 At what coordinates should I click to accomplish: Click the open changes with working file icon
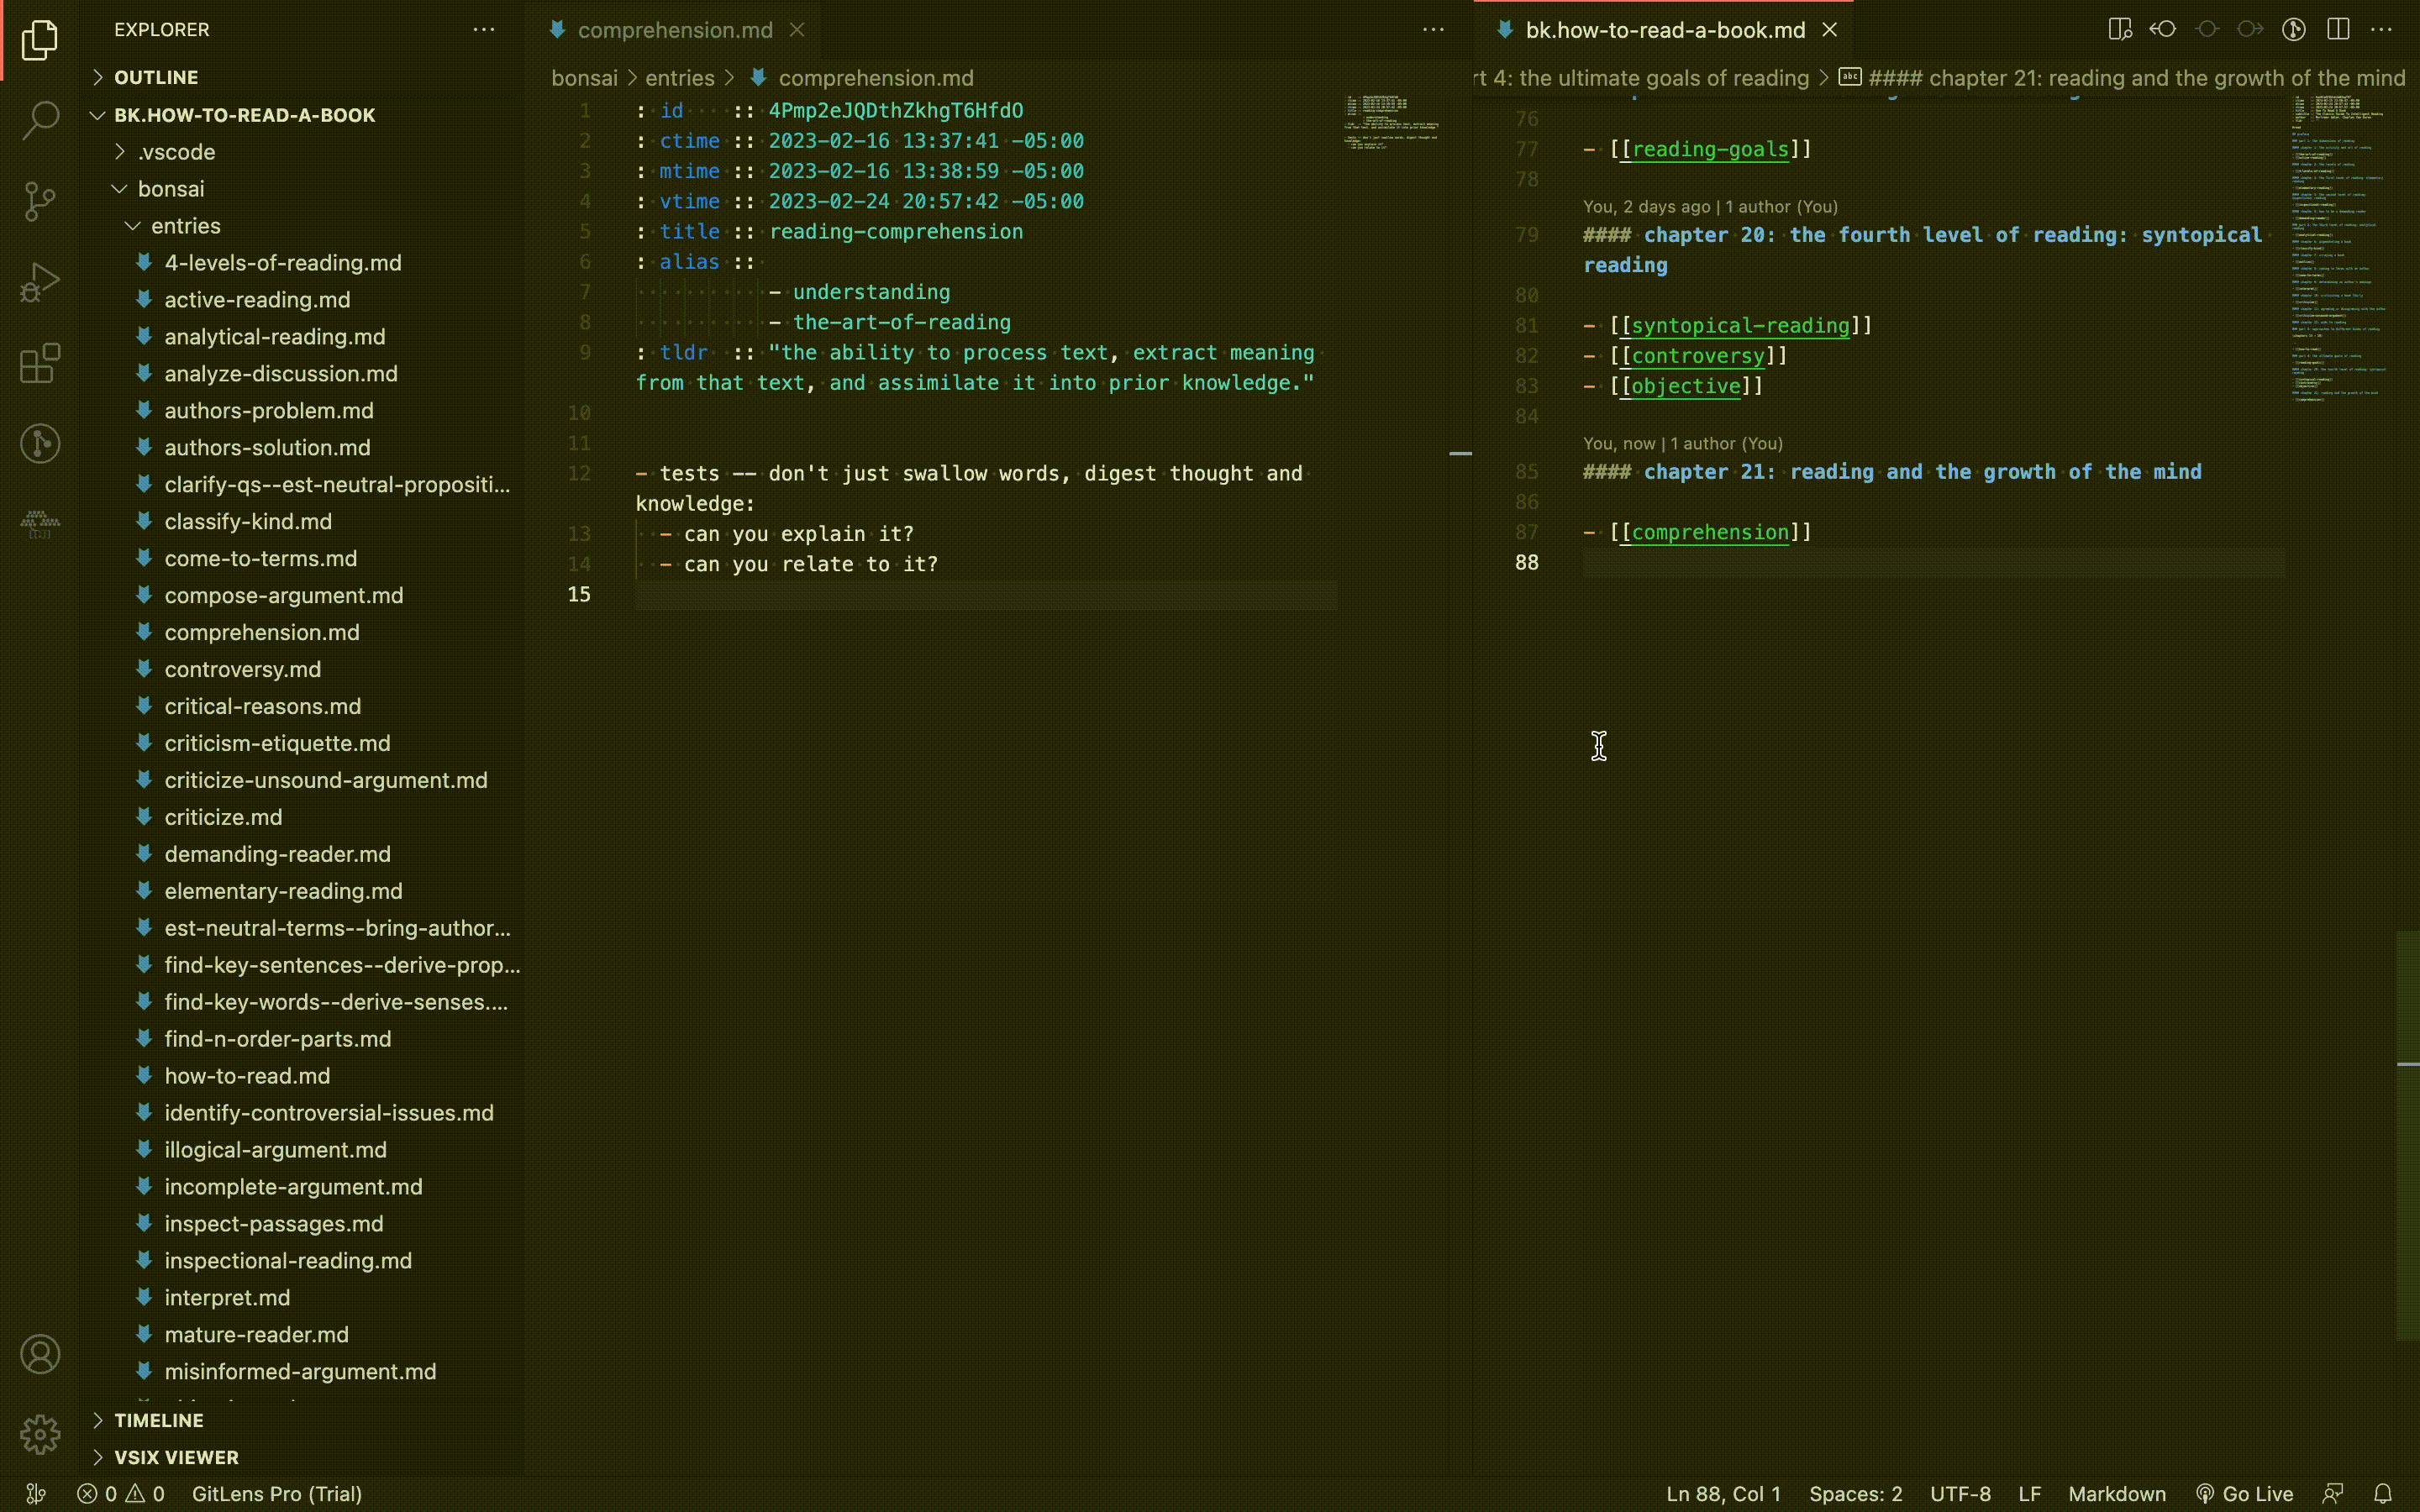(2207, 29)
